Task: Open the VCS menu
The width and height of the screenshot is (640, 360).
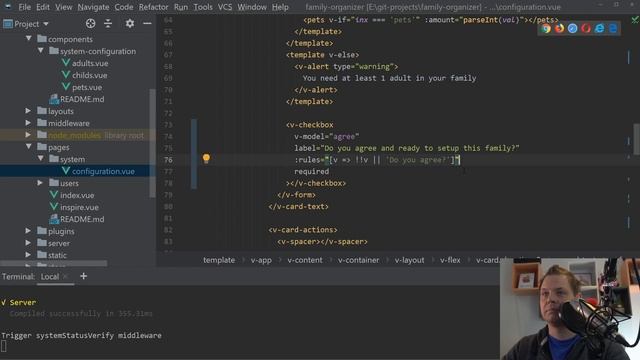Action: click(224, 7)
